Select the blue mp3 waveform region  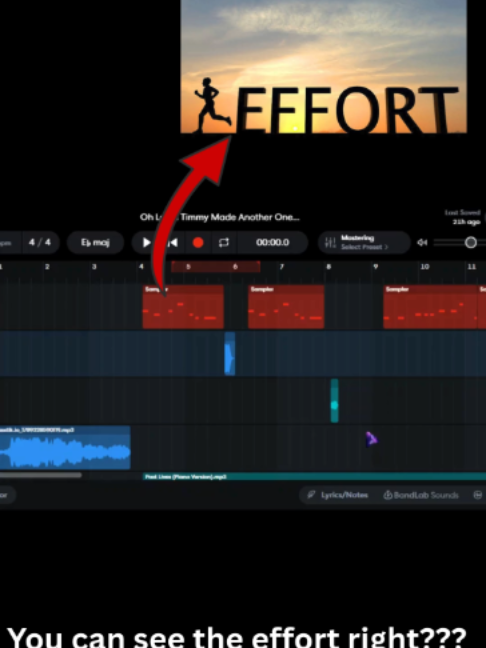coord(65,448)
